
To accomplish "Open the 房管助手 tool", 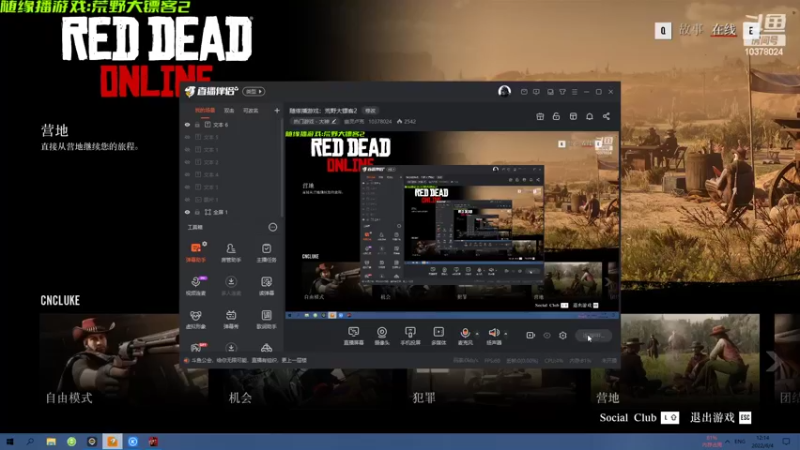I will pos(231,253).
